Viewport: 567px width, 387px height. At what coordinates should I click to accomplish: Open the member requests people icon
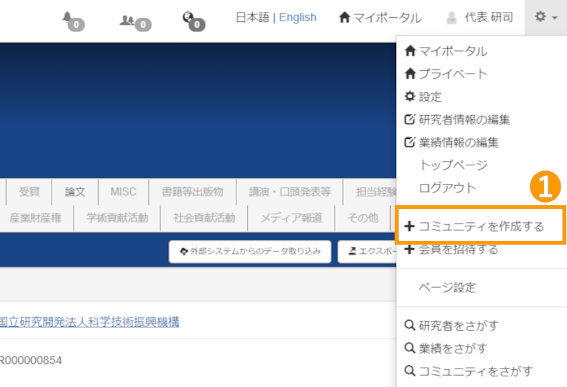click(135, 22)
